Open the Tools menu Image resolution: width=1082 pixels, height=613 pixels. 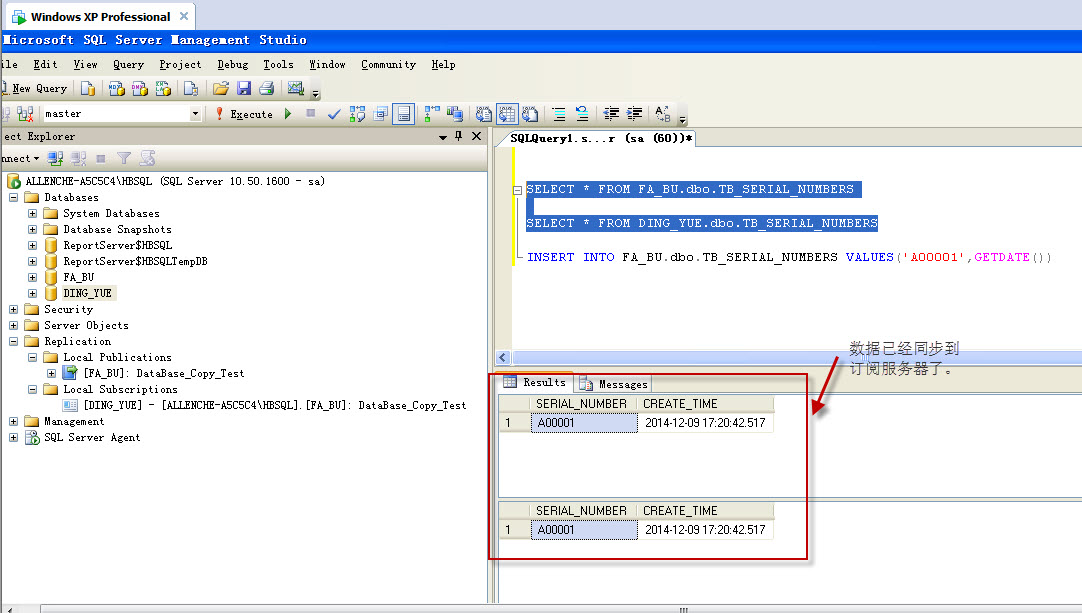(278, 64)
